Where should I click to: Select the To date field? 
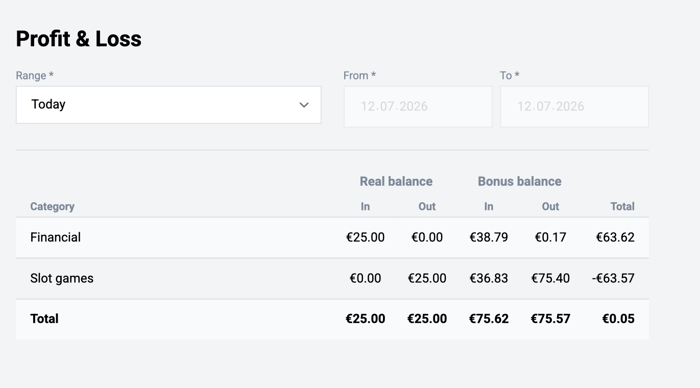click(574, 107)
